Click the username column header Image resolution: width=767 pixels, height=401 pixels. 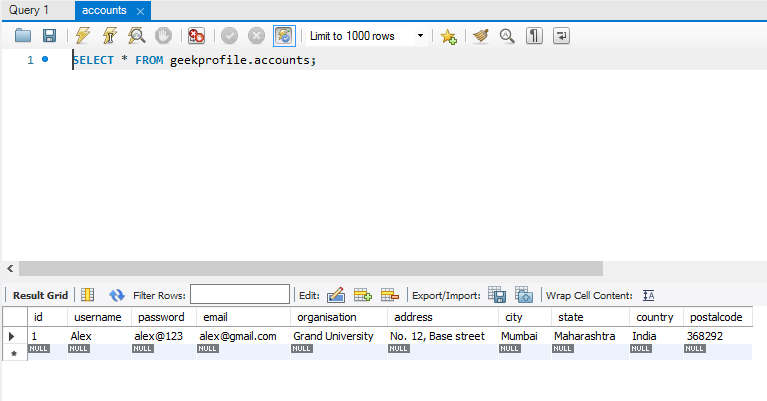coord(98,317)
